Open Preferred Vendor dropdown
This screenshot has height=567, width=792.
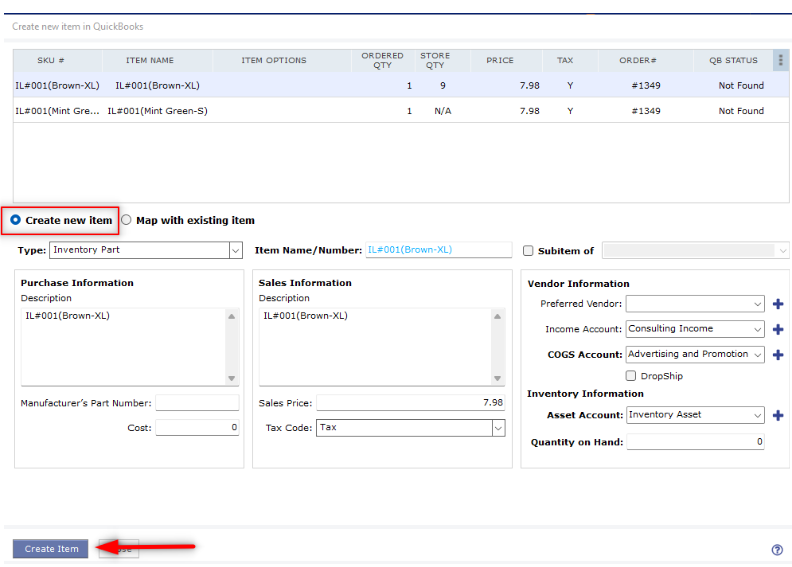(x=695, y=304)
